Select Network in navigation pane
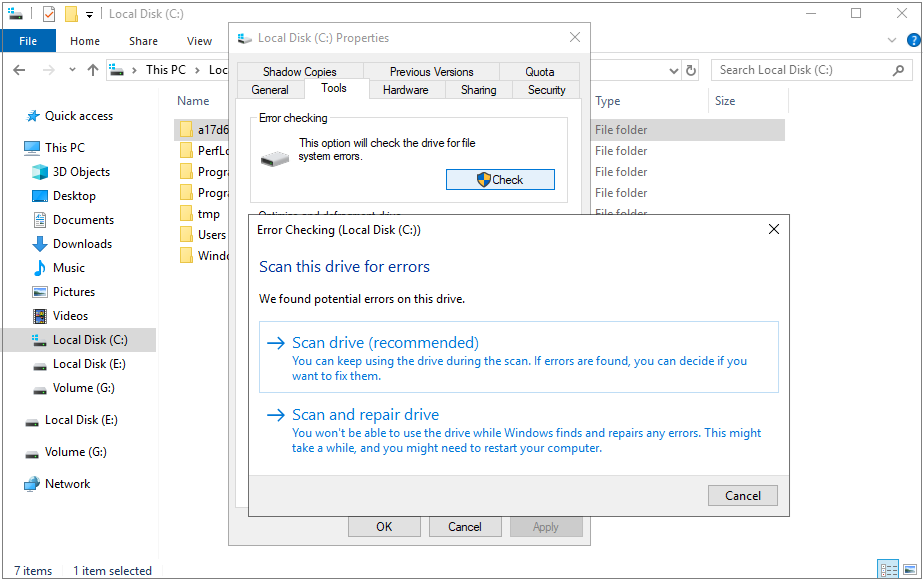 68,484
